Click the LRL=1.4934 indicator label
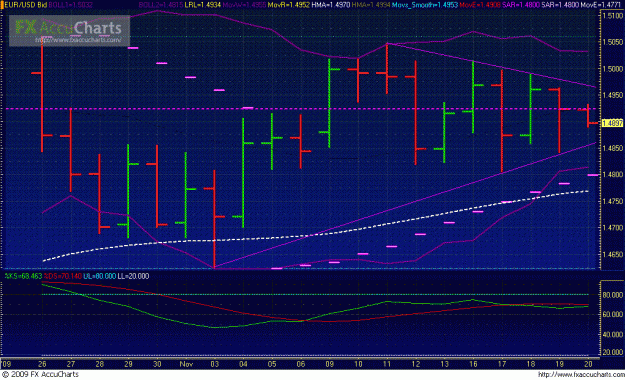 [203, 5]
